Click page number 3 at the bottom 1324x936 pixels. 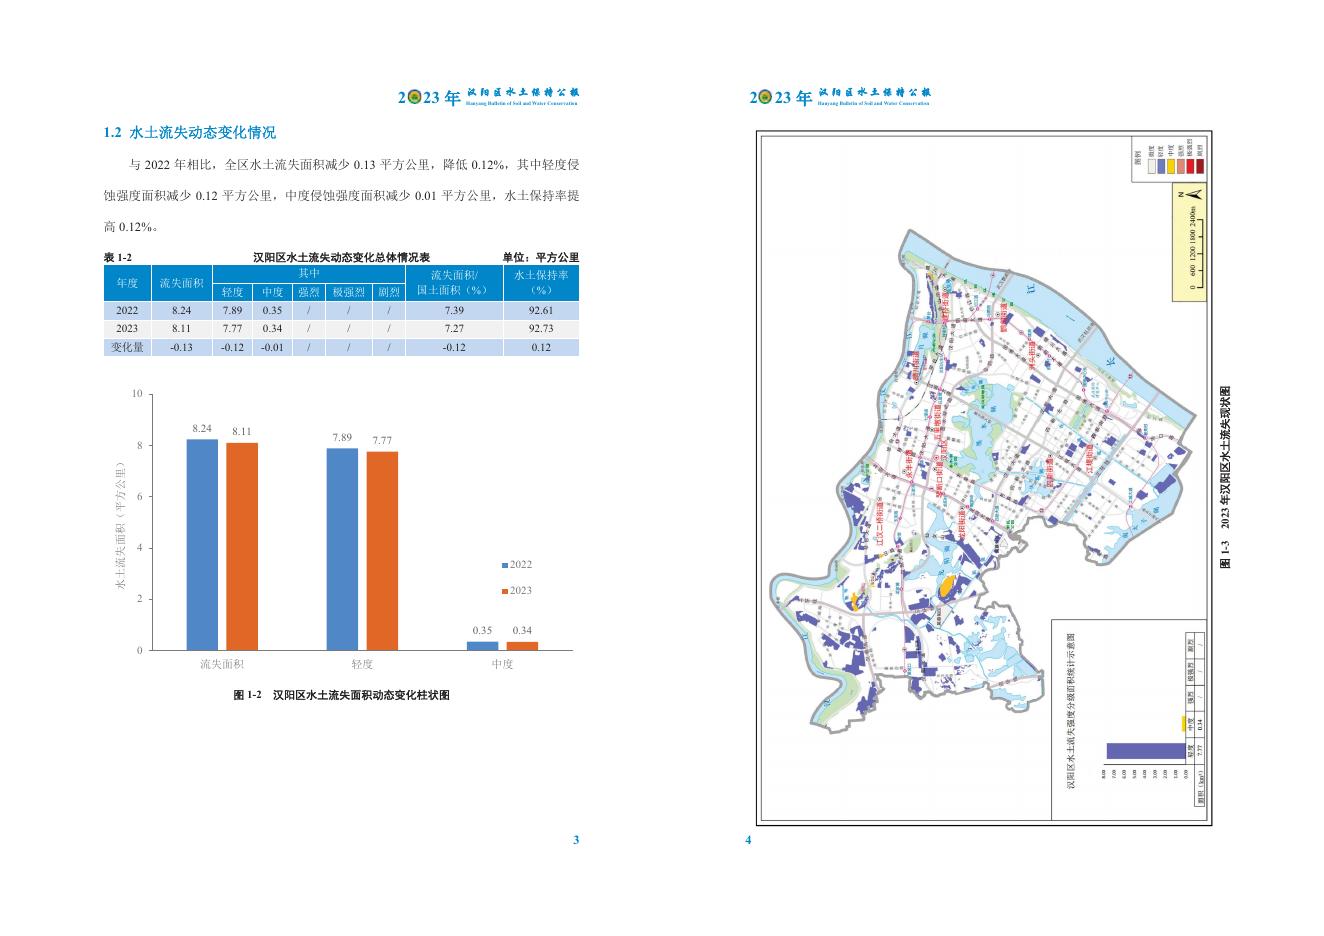click(x=575, y=840)
